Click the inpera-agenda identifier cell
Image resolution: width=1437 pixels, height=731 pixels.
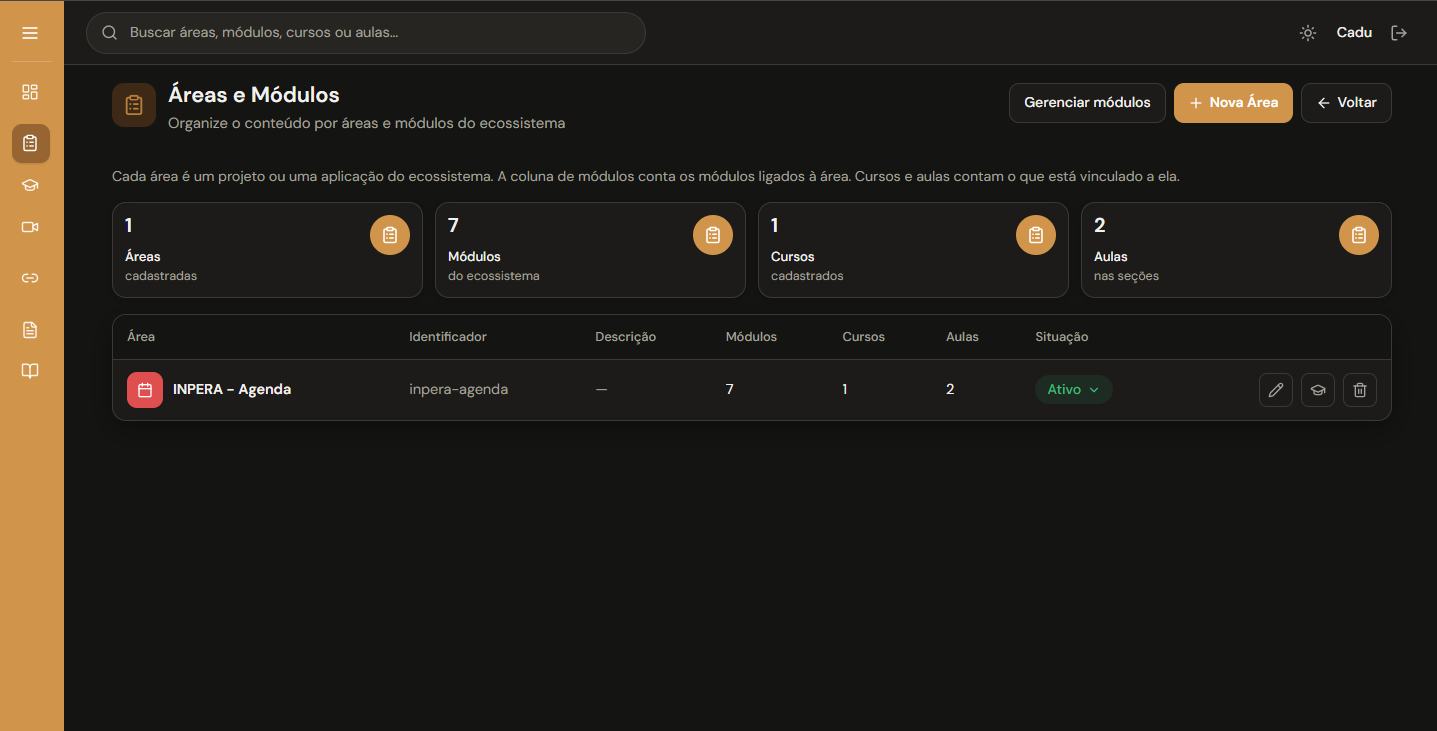point(459,390)
